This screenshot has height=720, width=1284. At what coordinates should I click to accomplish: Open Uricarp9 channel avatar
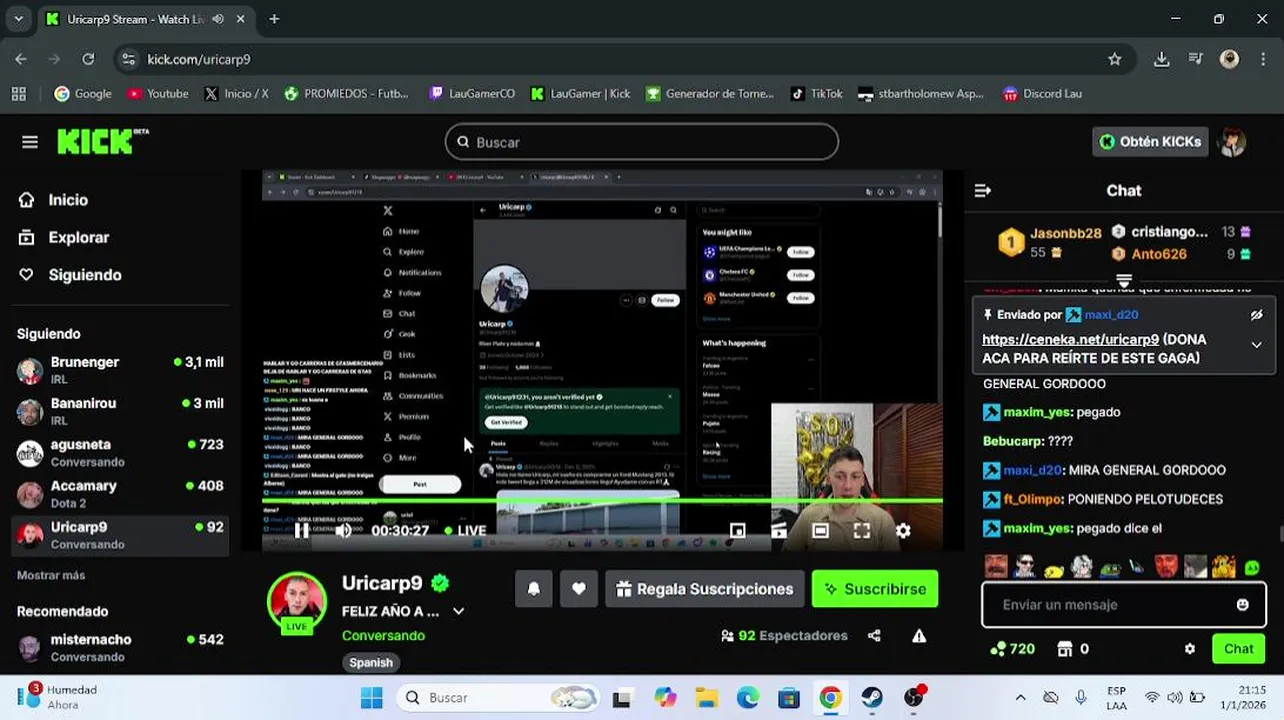tap(297, 602)
